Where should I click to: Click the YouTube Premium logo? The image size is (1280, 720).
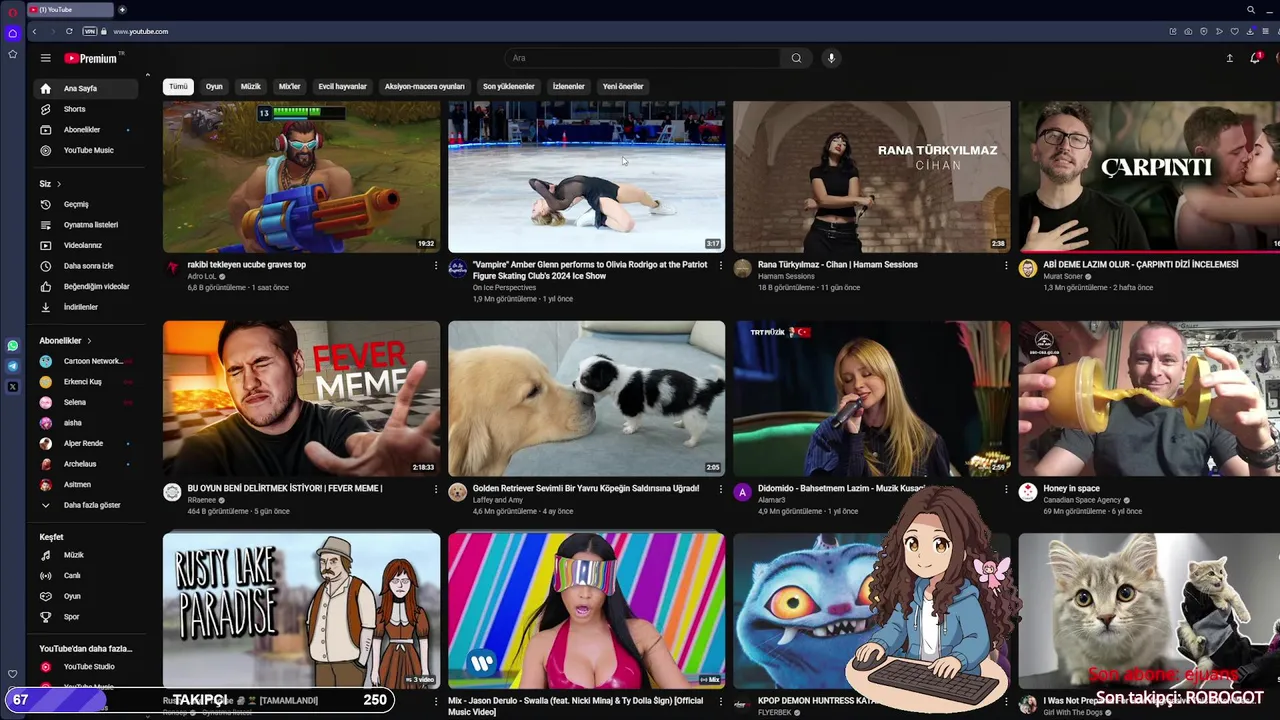(x=91, y=58)
